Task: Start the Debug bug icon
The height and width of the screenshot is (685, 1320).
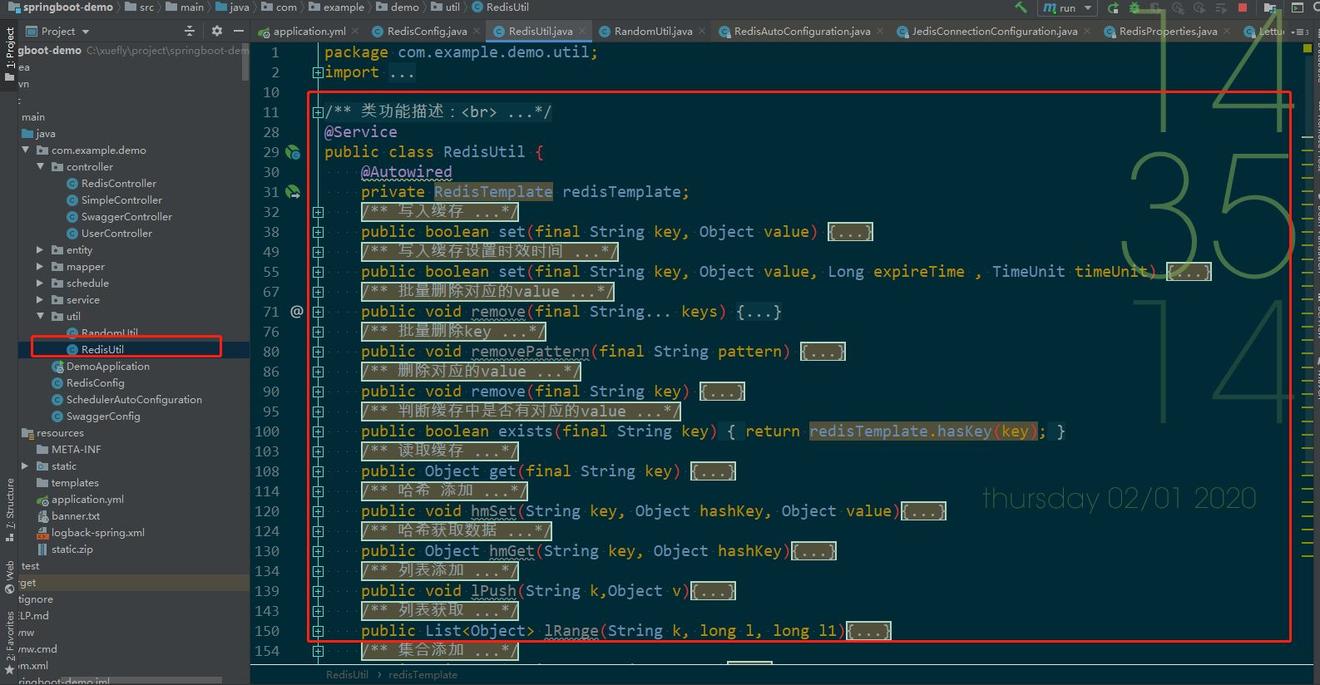Action: [1133, 8]
